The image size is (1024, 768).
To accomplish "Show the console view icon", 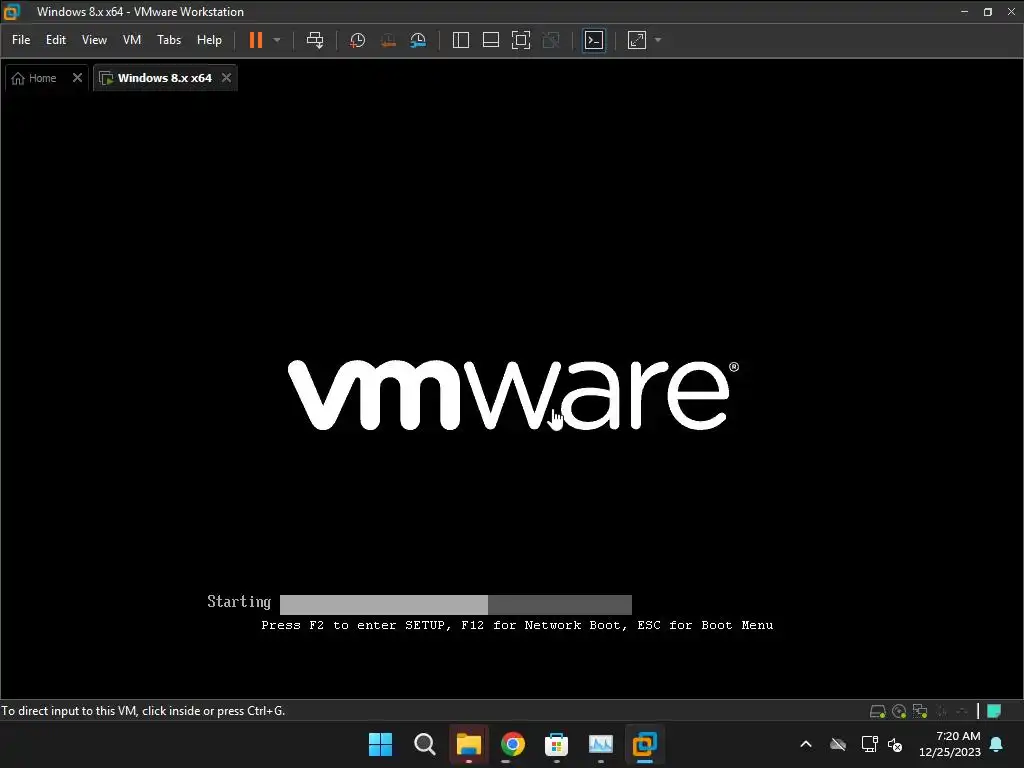I will (x=594, y=40).
